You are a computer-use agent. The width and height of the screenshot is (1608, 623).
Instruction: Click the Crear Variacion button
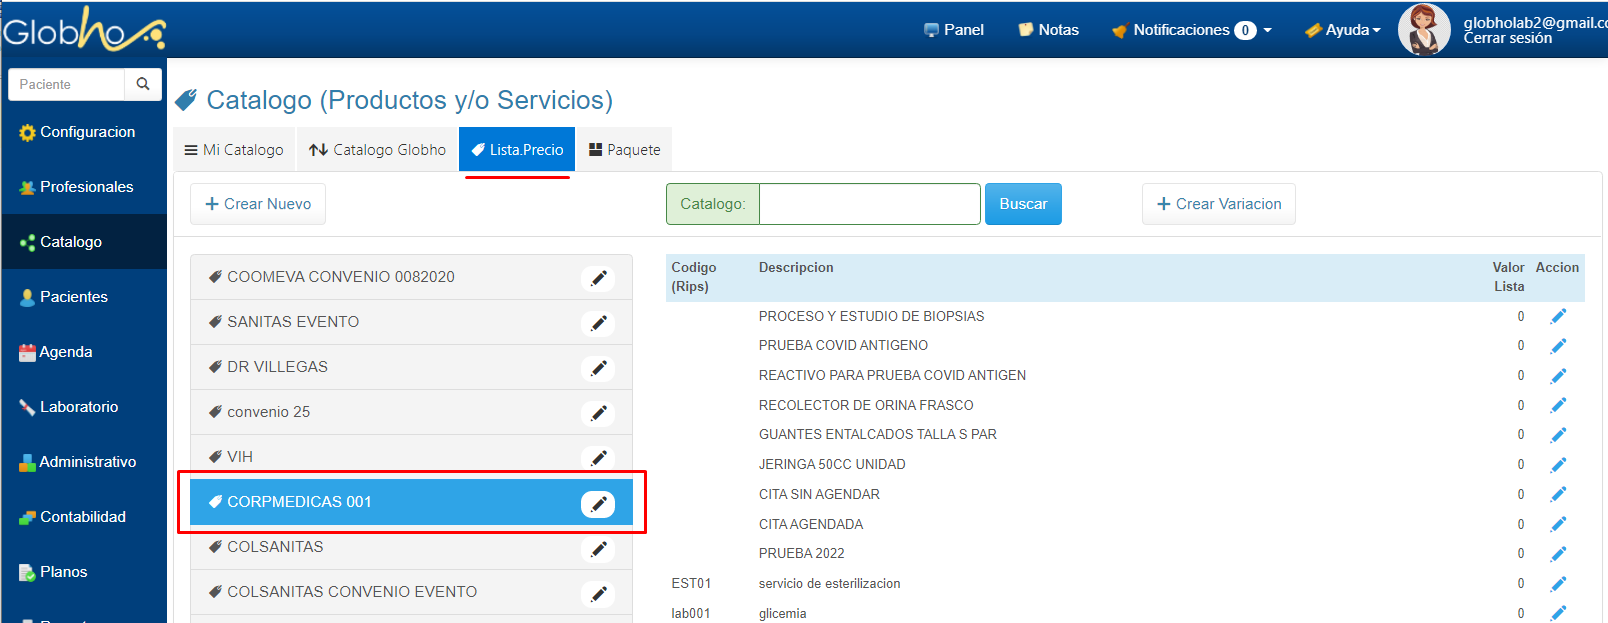(1218, 204)
